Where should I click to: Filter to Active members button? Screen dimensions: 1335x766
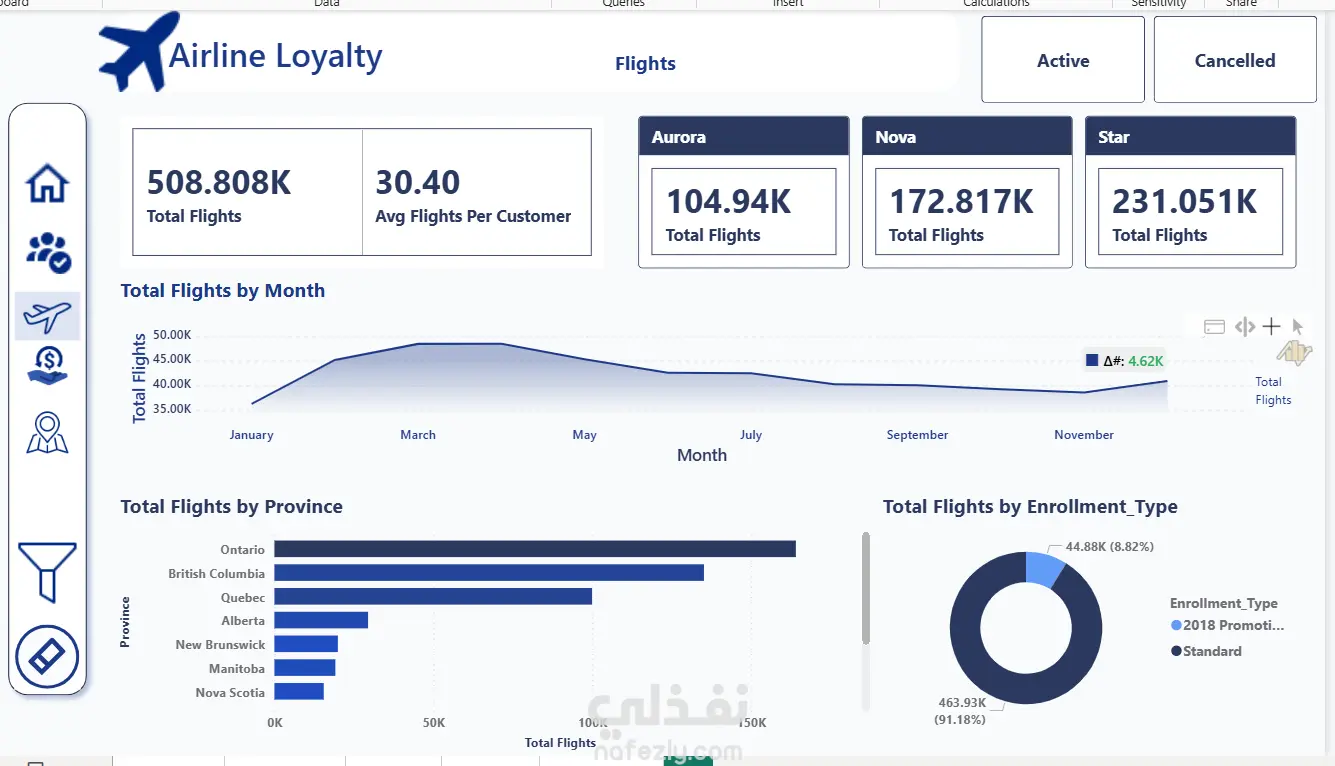point(1063,60)
